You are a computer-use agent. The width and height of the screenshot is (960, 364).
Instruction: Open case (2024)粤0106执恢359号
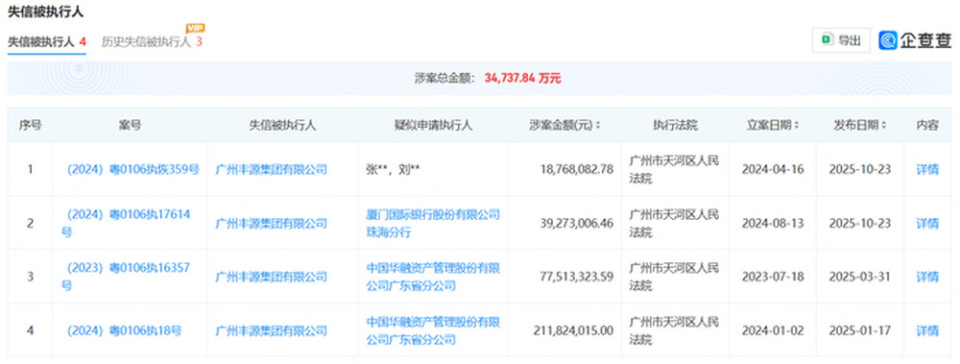point(133,169)
